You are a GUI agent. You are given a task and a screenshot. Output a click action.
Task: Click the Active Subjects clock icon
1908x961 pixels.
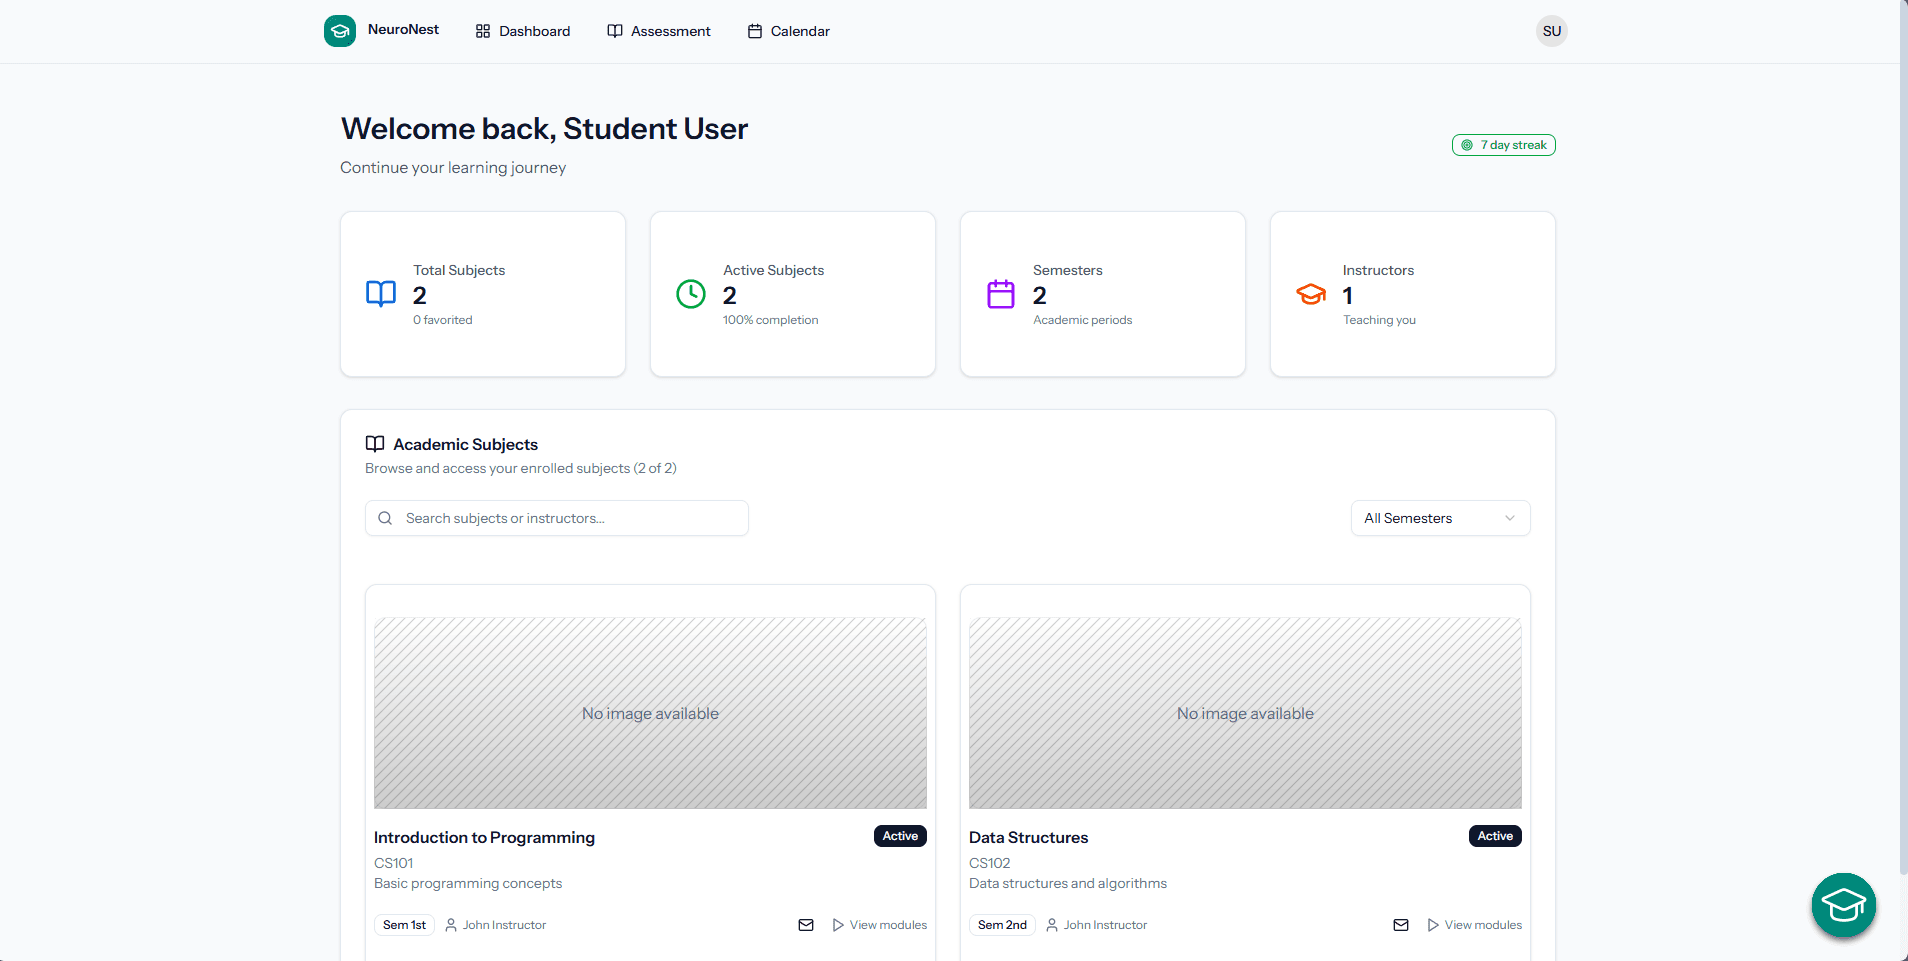coord(691,294)
